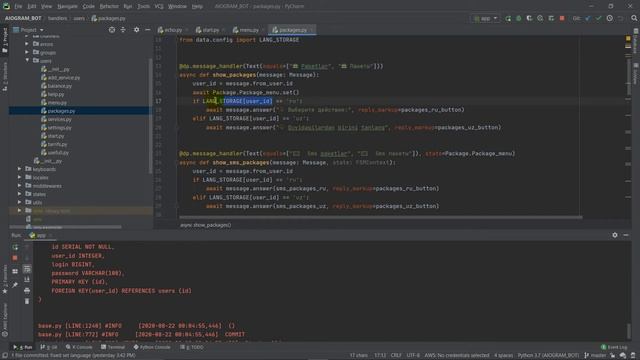Stop the running app in the top toolbar

pos(562,18)
